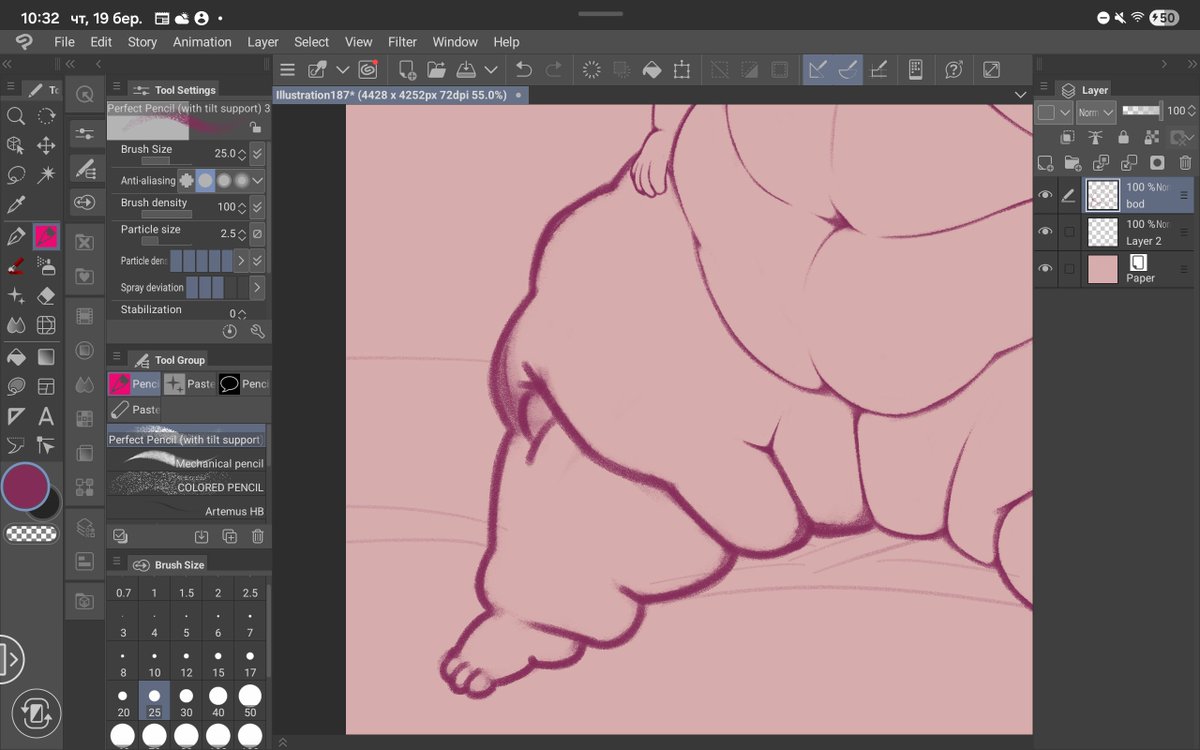Image resolution: width=1200 pixels, height=750 pixels.
Task: Select the Eyedropper tool
Action: coord(16,205)
